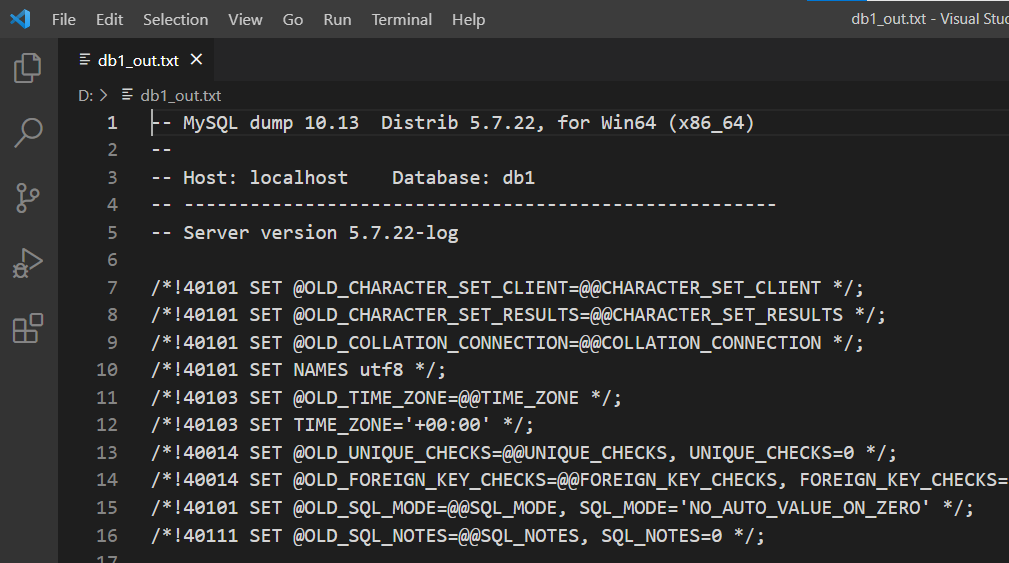Click the text 'Distrib 5.7.22,' on line 1
The height and width of the screenshot is (563, 1009).
click(463, 123)
